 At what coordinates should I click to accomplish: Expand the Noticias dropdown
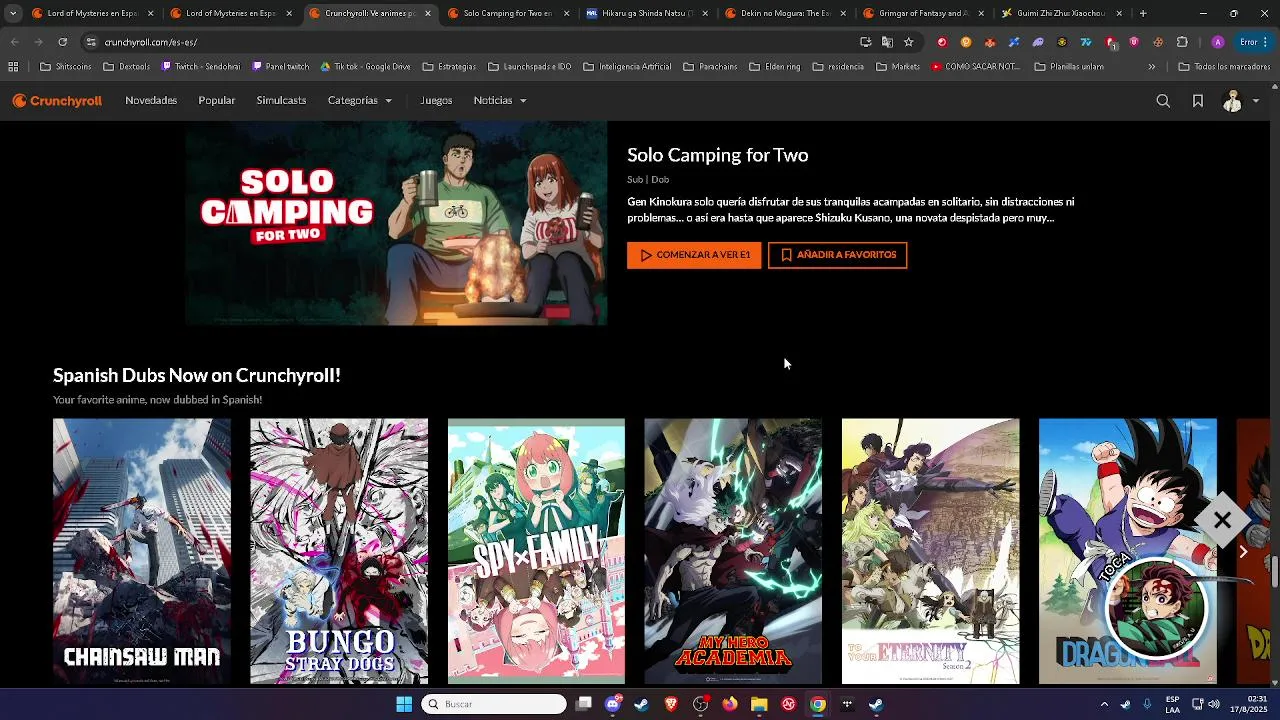click(499, 100)
